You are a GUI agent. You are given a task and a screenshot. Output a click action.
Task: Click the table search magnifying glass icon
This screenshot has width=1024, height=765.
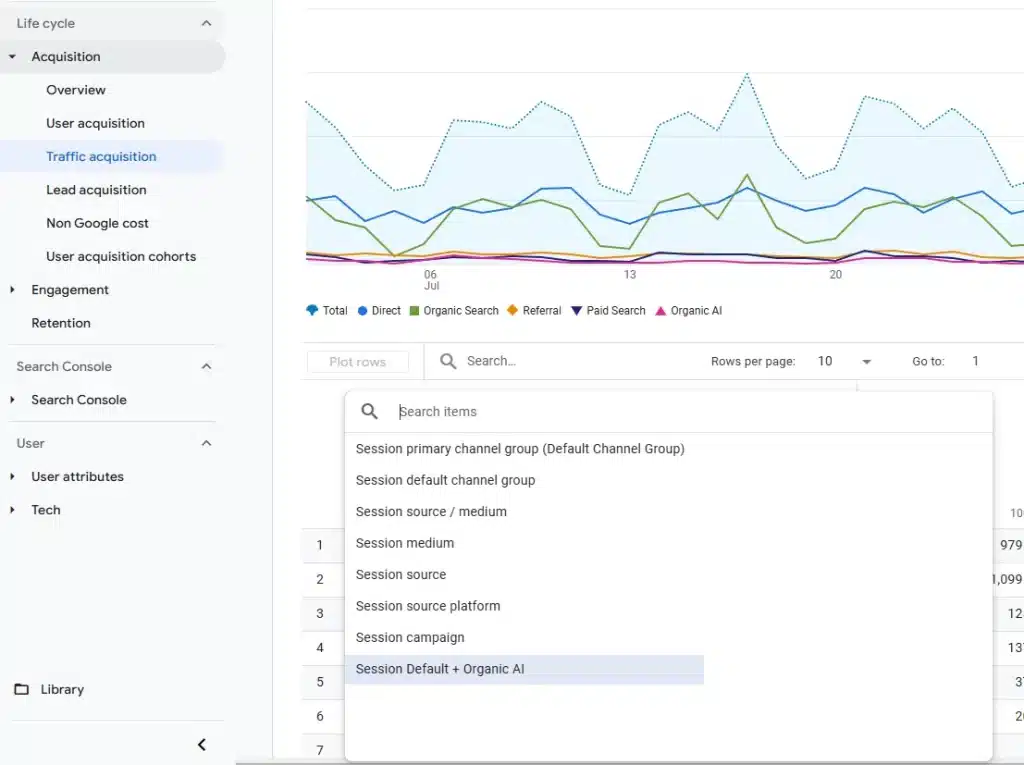pos(446,361)
